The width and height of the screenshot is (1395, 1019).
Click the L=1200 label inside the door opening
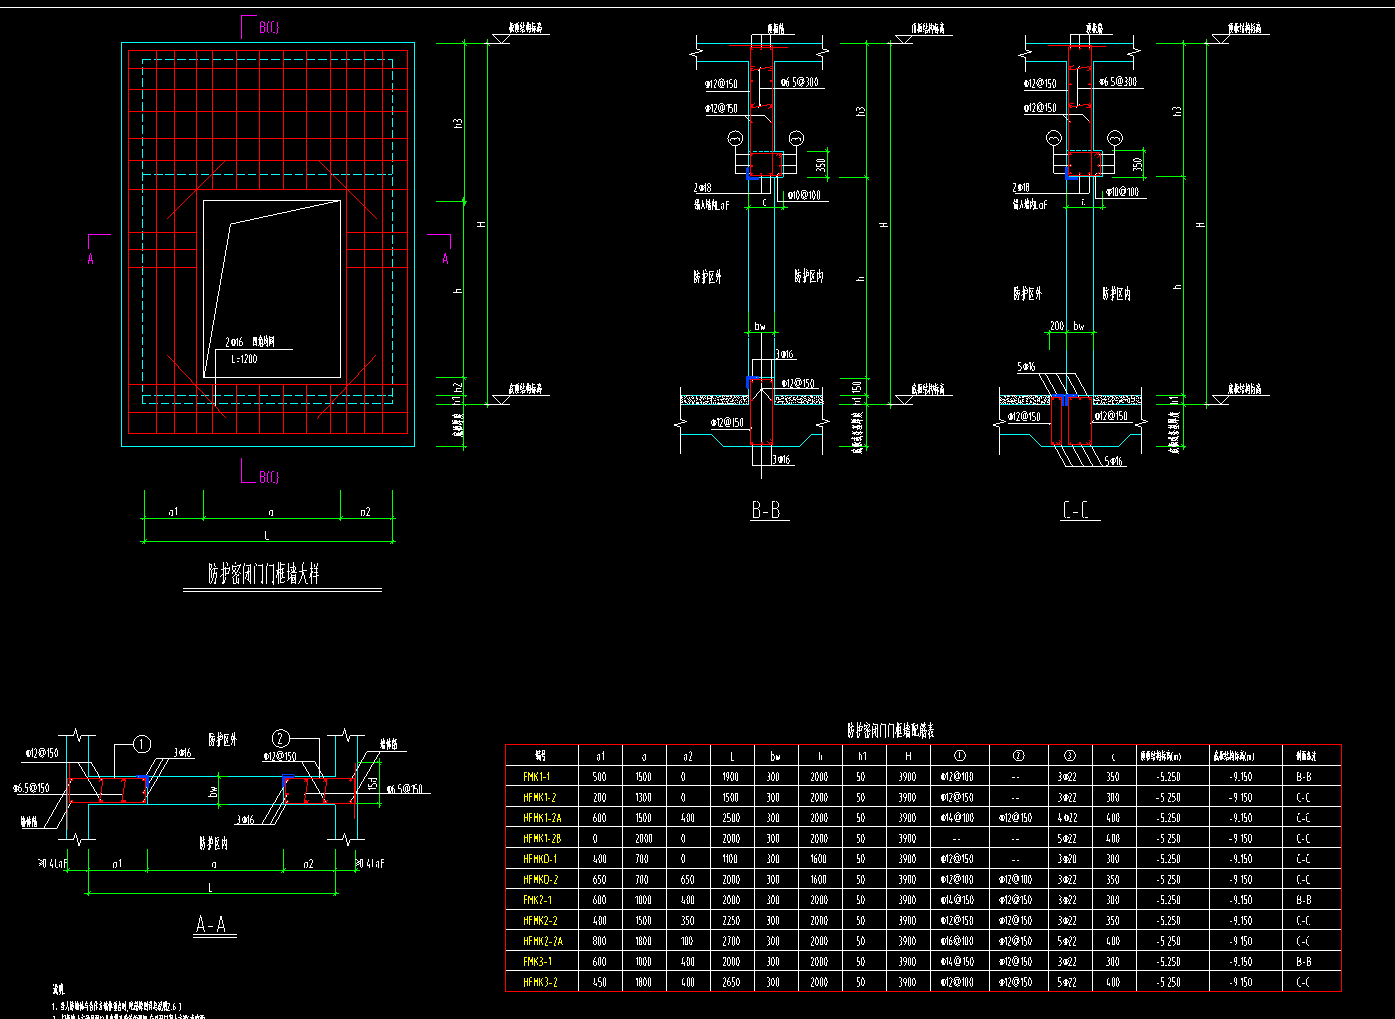click(243, 359)
